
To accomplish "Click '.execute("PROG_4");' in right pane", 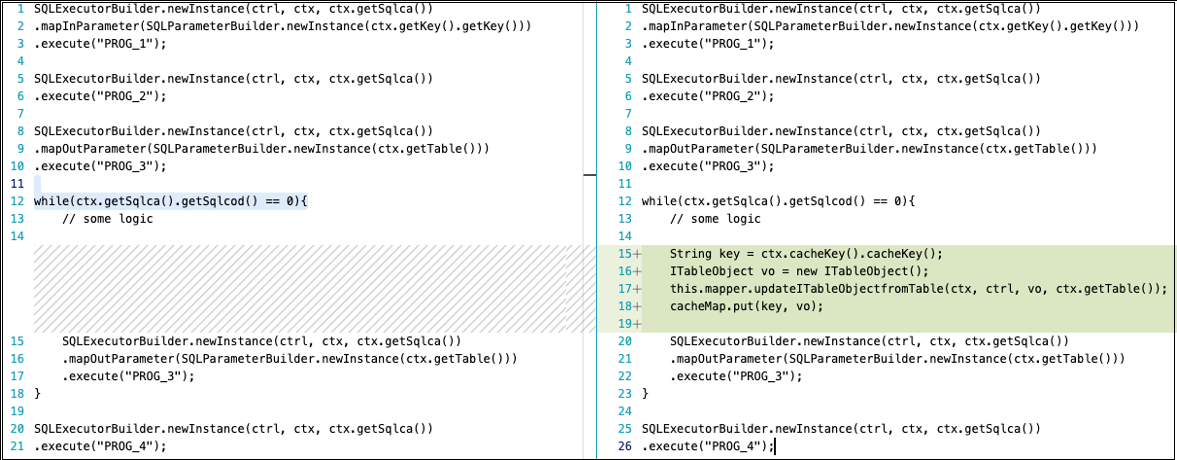I will click(708, 446).
